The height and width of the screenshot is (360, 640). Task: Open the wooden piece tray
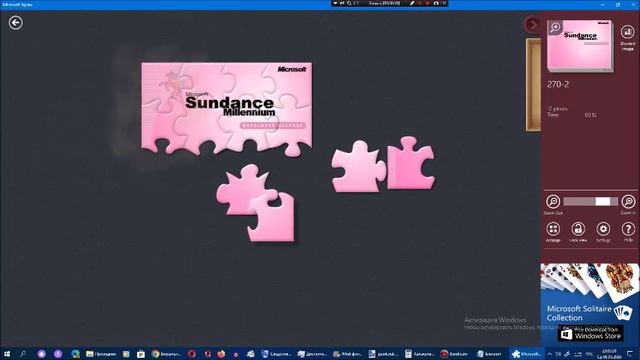pos(533,85)
